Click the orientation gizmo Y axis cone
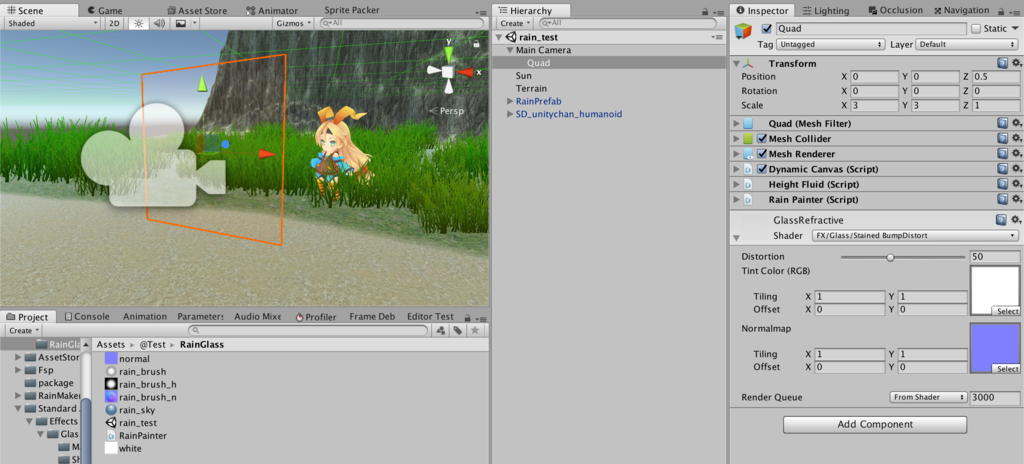 pos(449,53)
